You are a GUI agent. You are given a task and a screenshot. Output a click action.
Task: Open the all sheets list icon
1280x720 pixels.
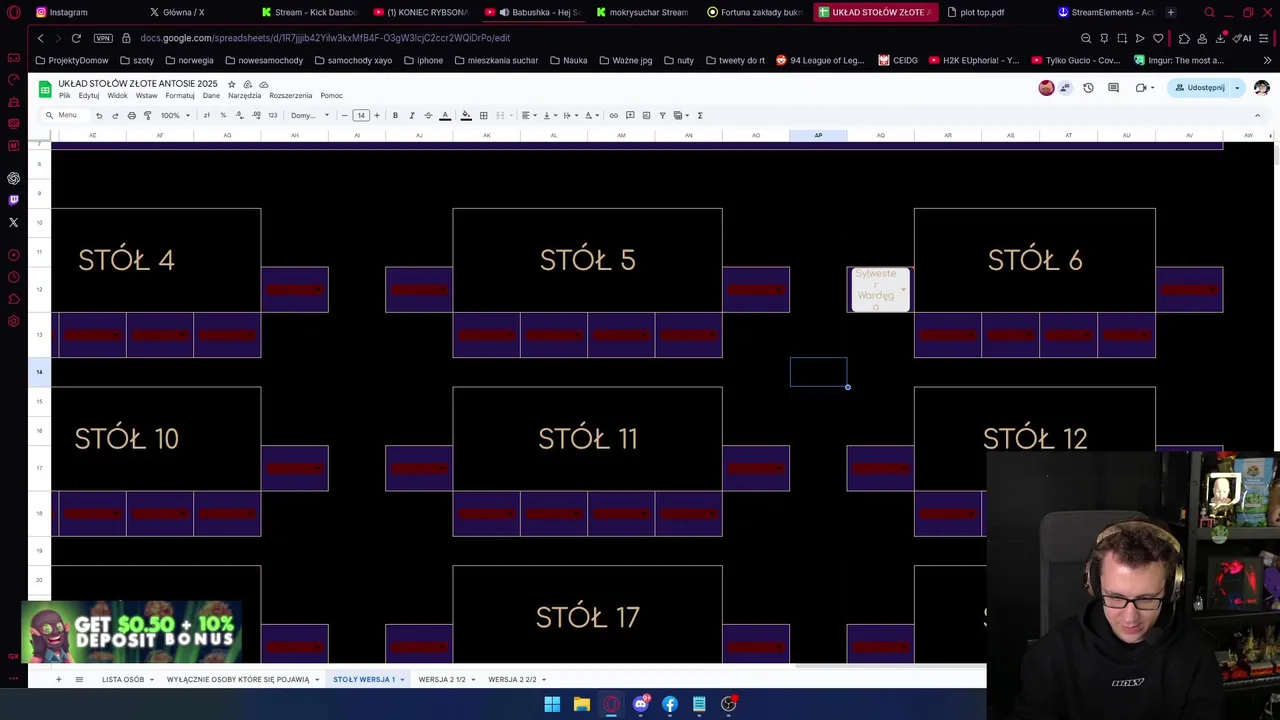79,679
